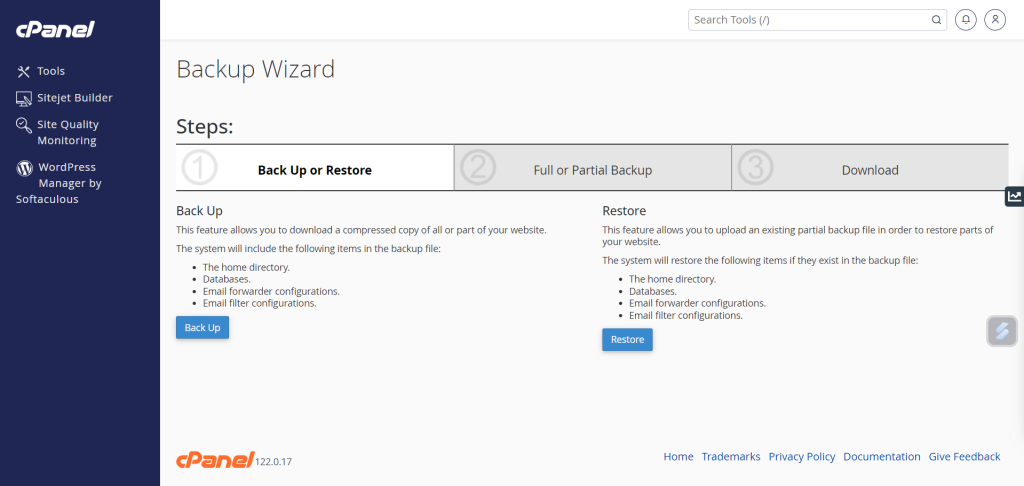The image size is (1024, 486).
Task: Launch WordPress Manager by Softaculous
Action: tap(25, 168)
